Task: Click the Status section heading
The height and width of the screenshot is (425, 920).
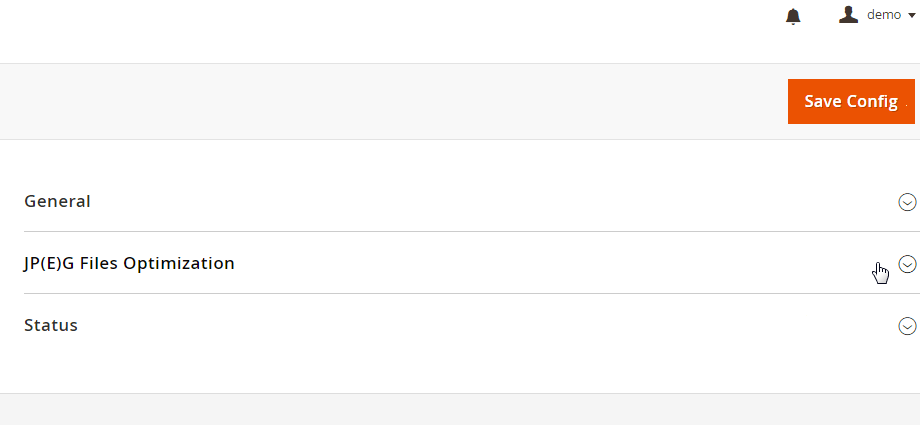Action: [x=51, y=325]
